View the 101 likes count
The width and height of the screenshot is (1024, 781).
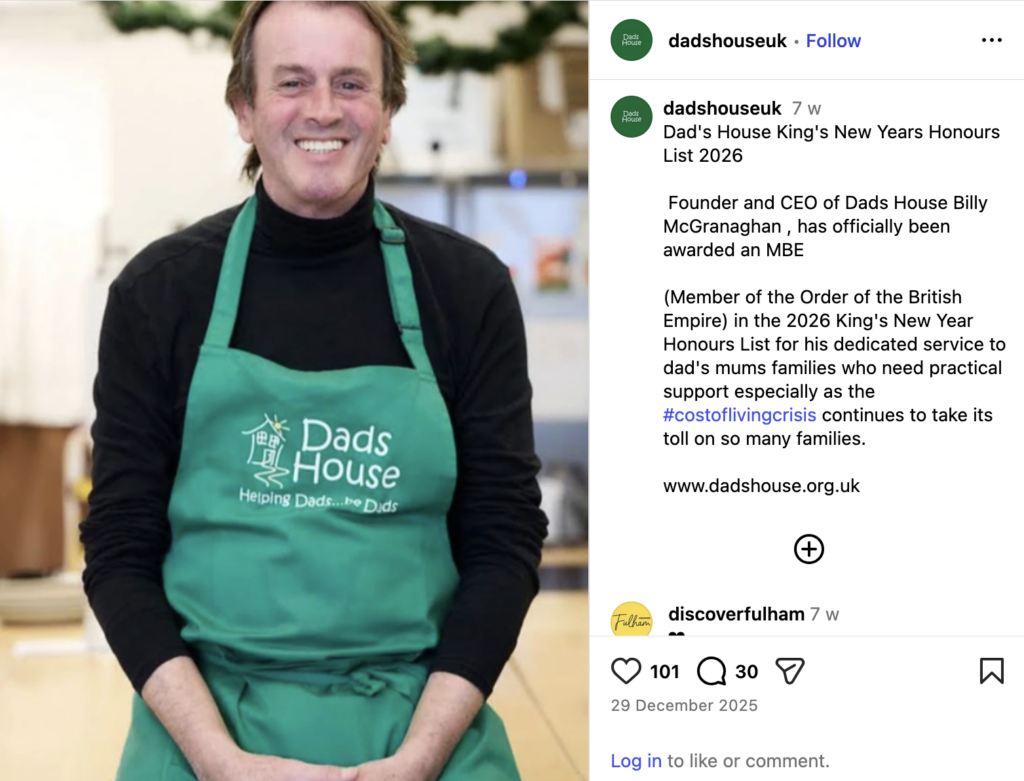[x=665, y=672]
